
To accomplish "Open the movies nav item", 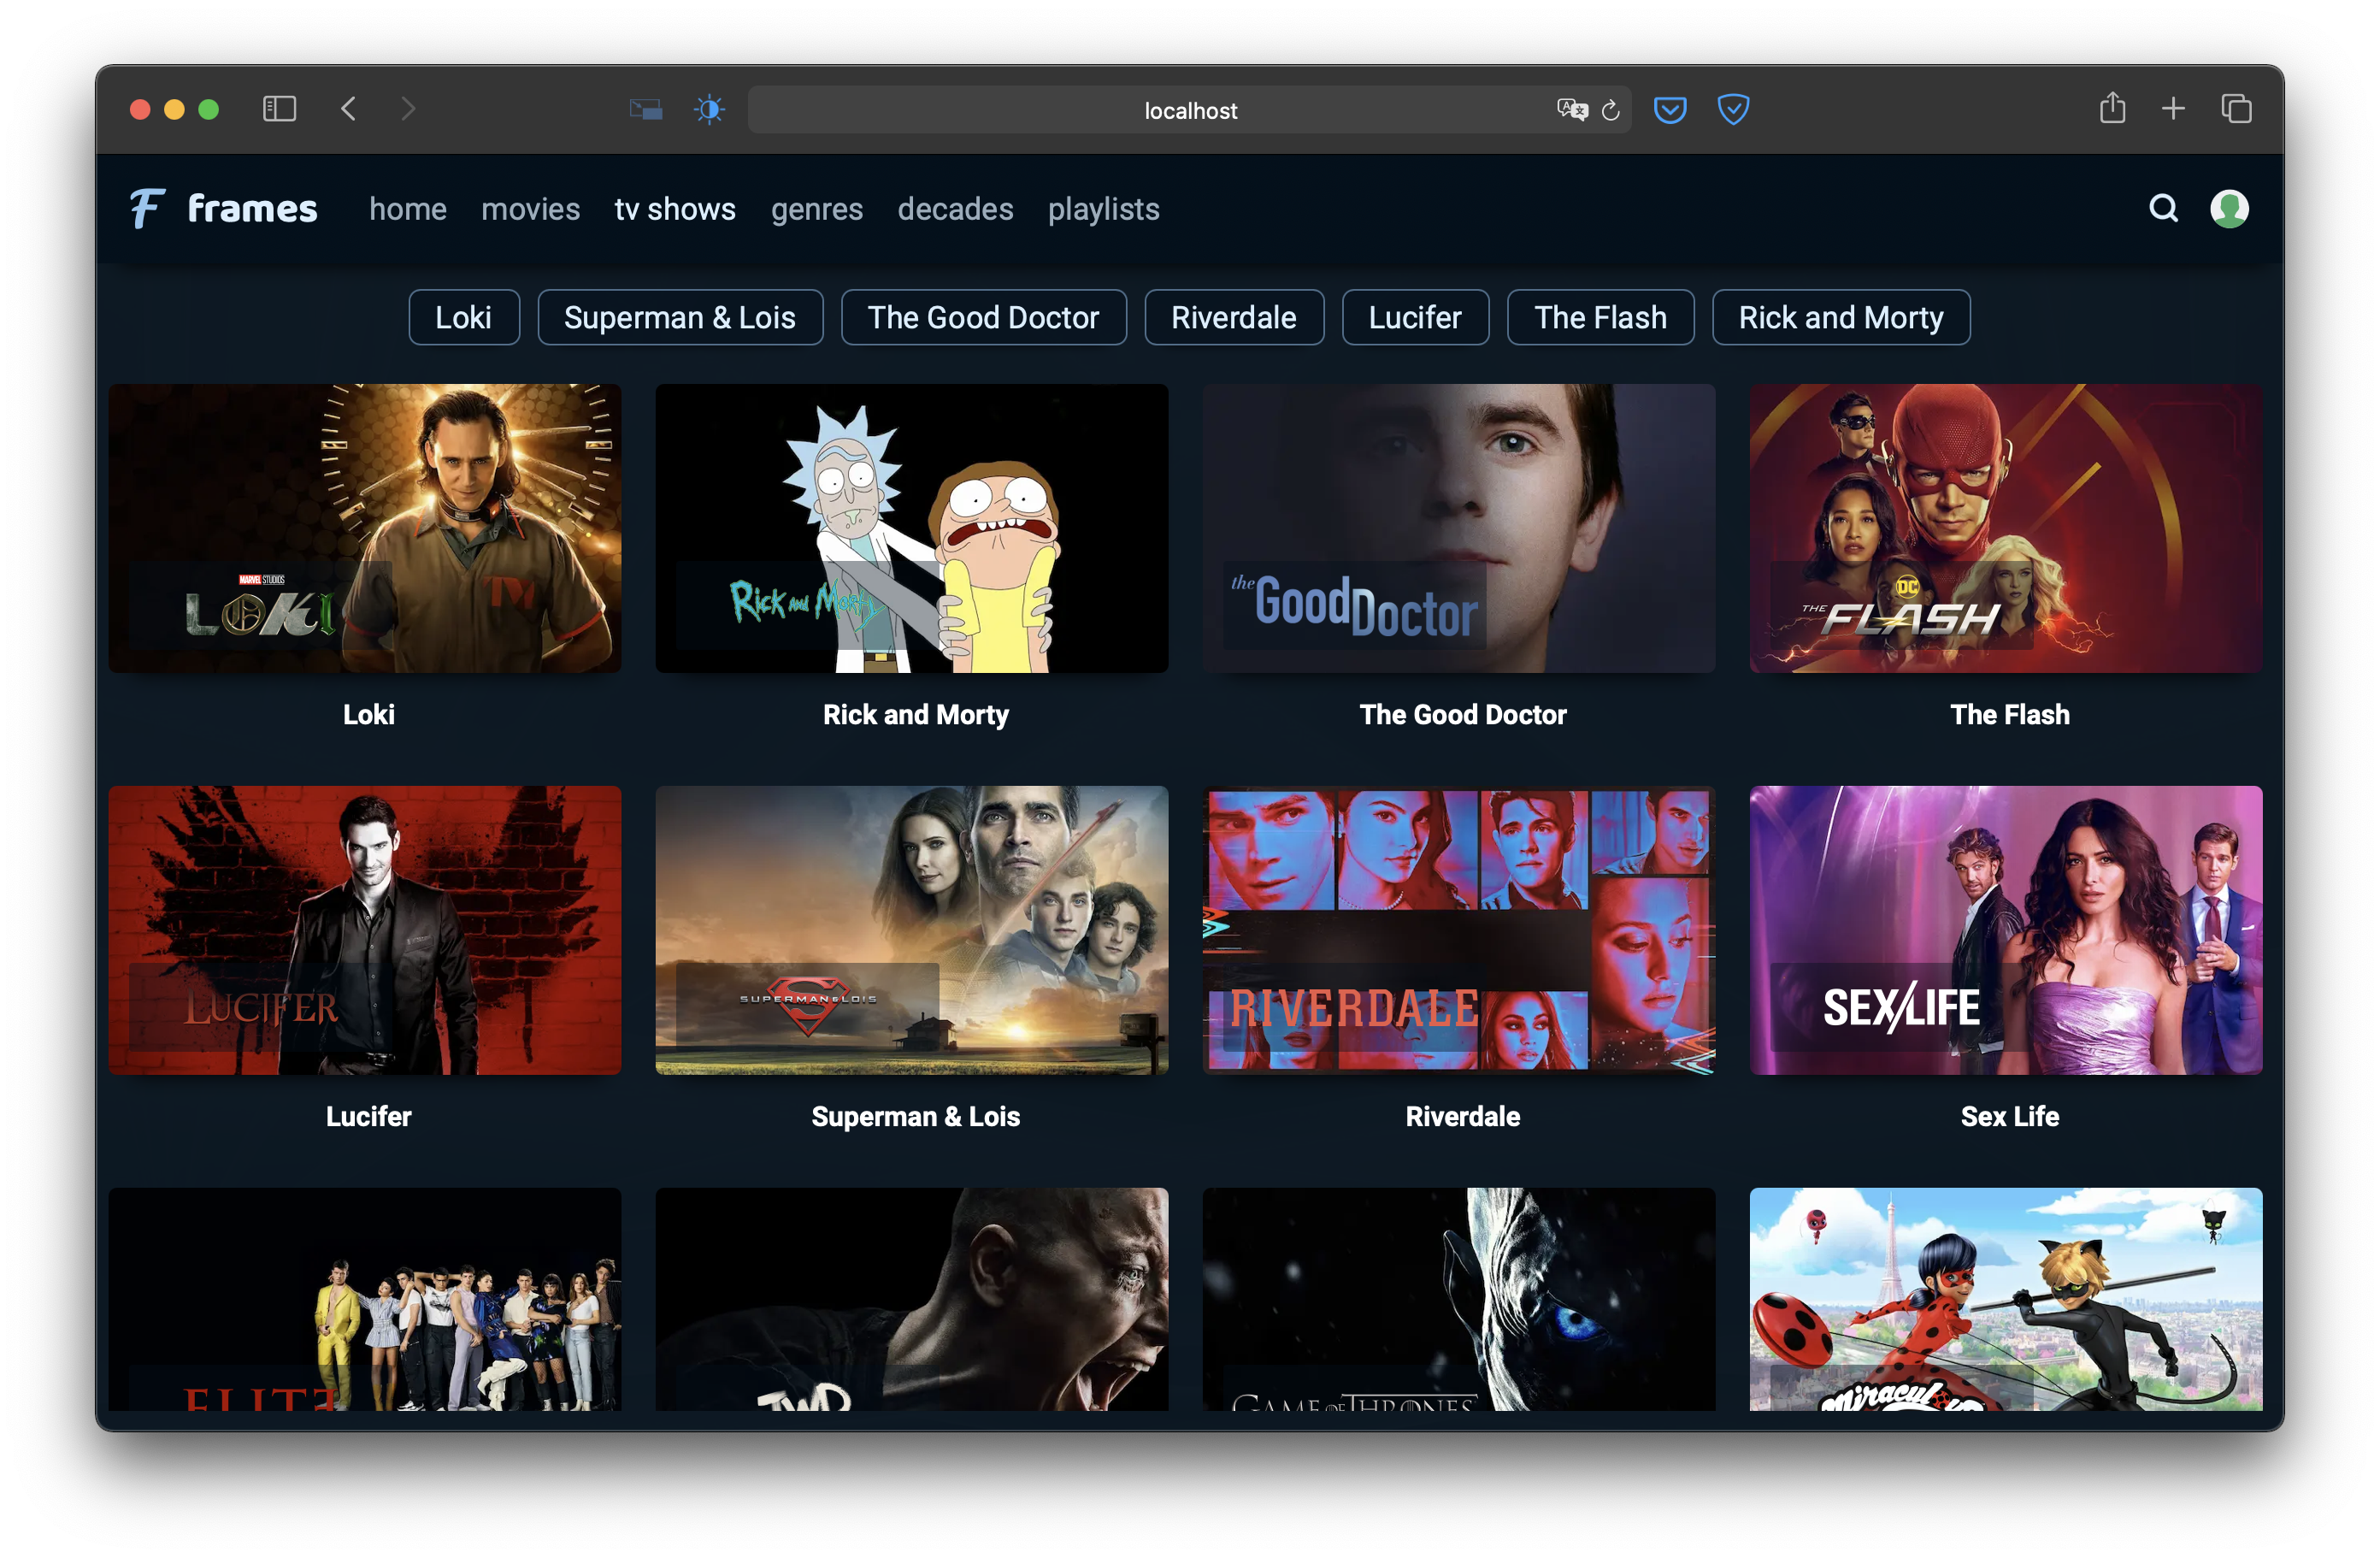I will pyautogui.click(x=530, y=209).
